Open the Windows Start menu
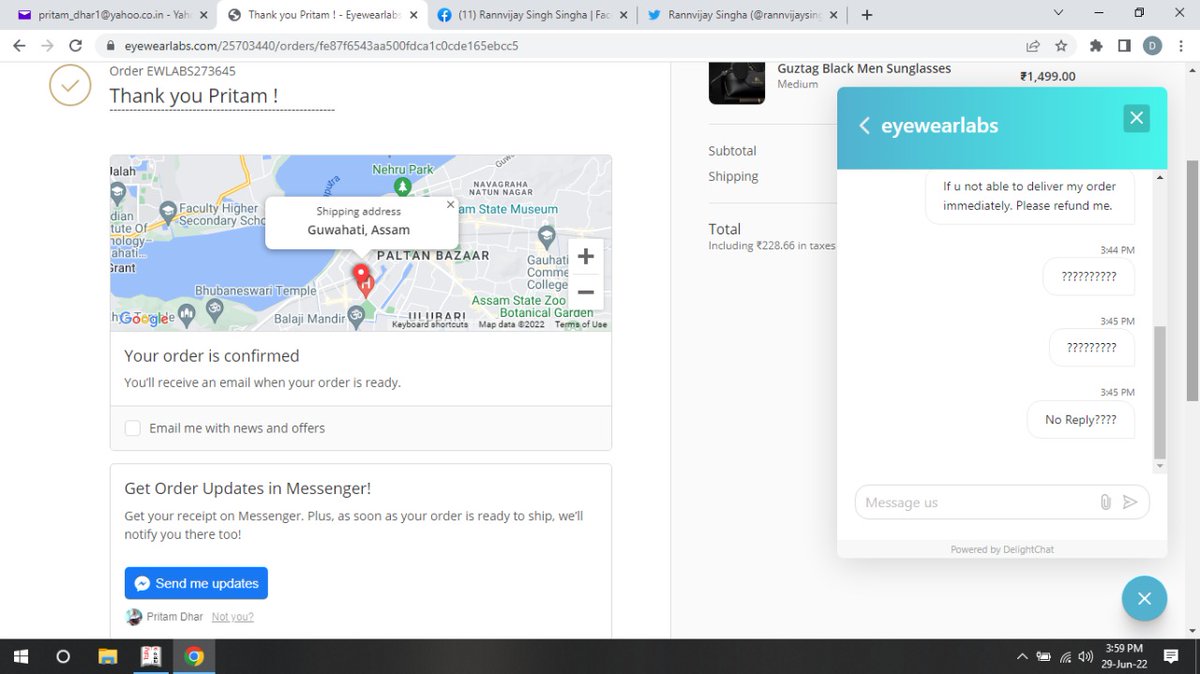 [20, 657]
